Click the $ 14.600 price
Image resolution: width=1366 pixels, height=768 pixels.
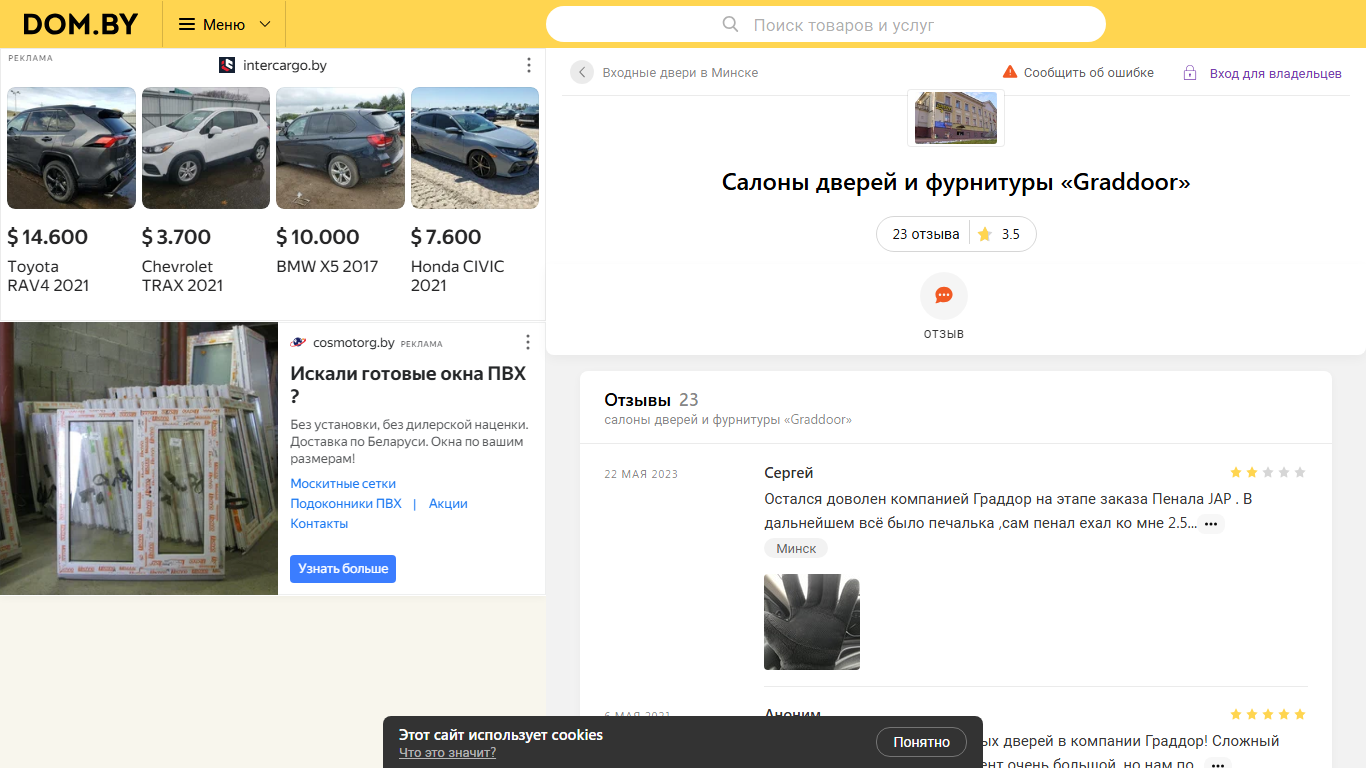pyautogui.click(x=48, y=237)
